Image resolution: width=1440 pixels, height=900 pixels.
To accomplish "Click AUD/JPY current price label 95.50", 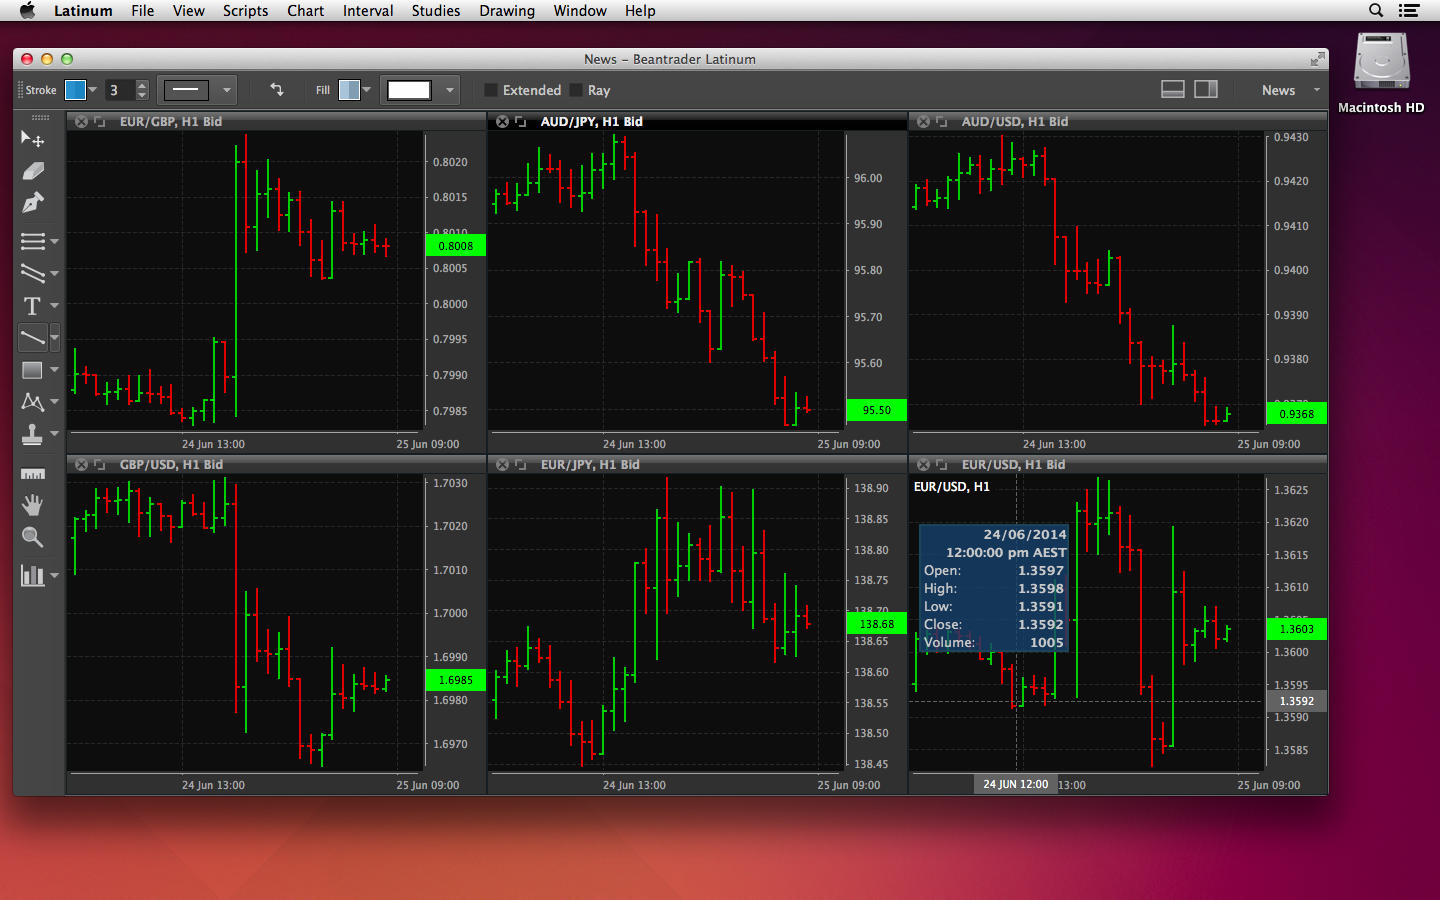I will click(877, 410).
